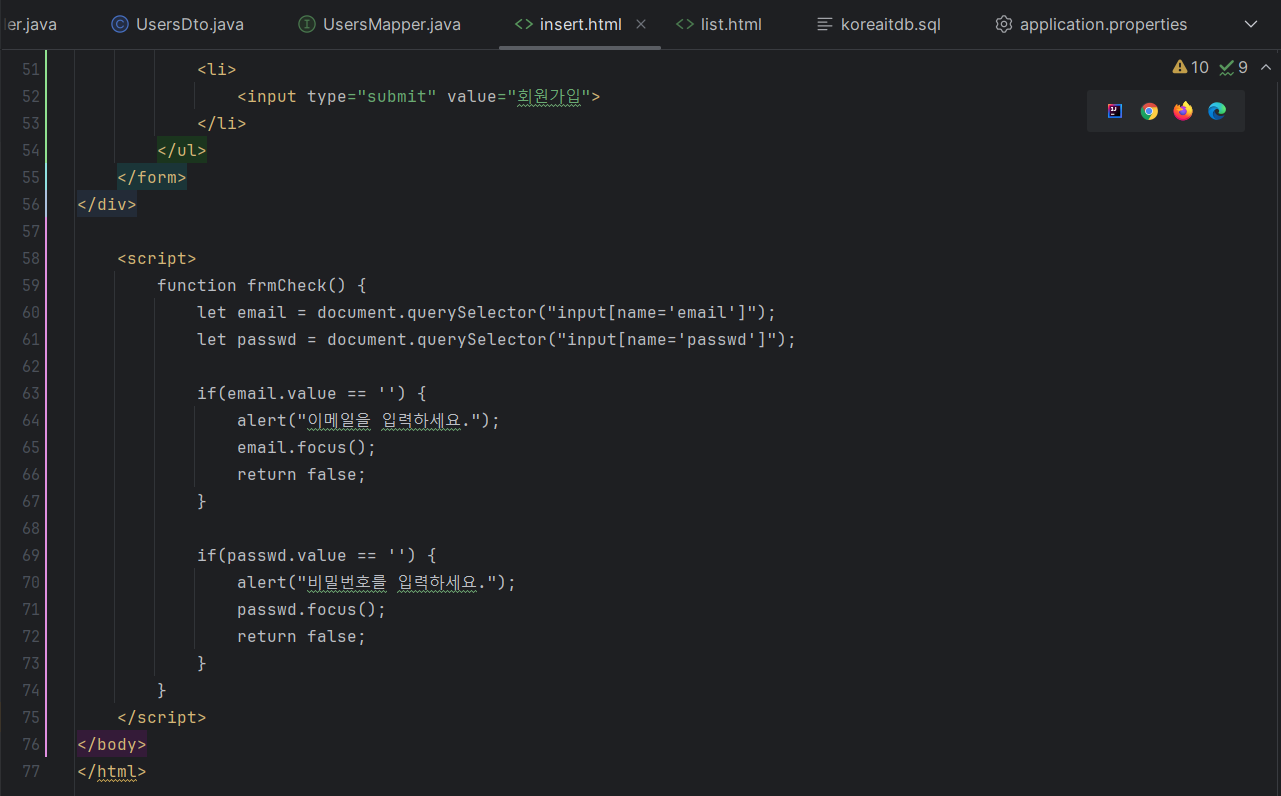Click the insert.html file type icon

pos(523,24)
